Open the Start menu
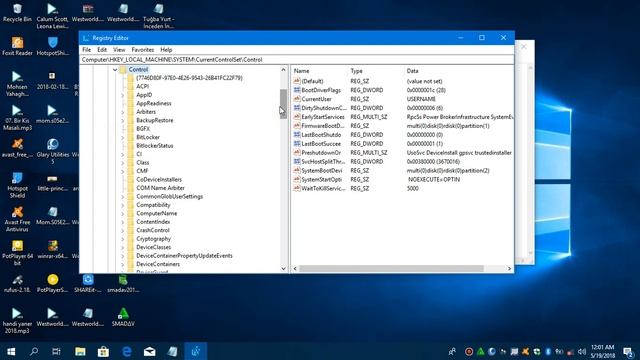 pos(11,351)
